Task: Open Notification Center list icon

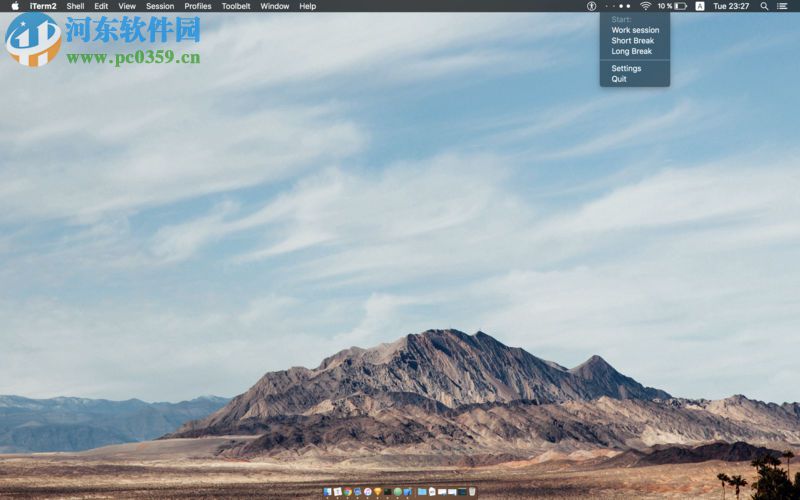Action: click(x=782, y=6)
